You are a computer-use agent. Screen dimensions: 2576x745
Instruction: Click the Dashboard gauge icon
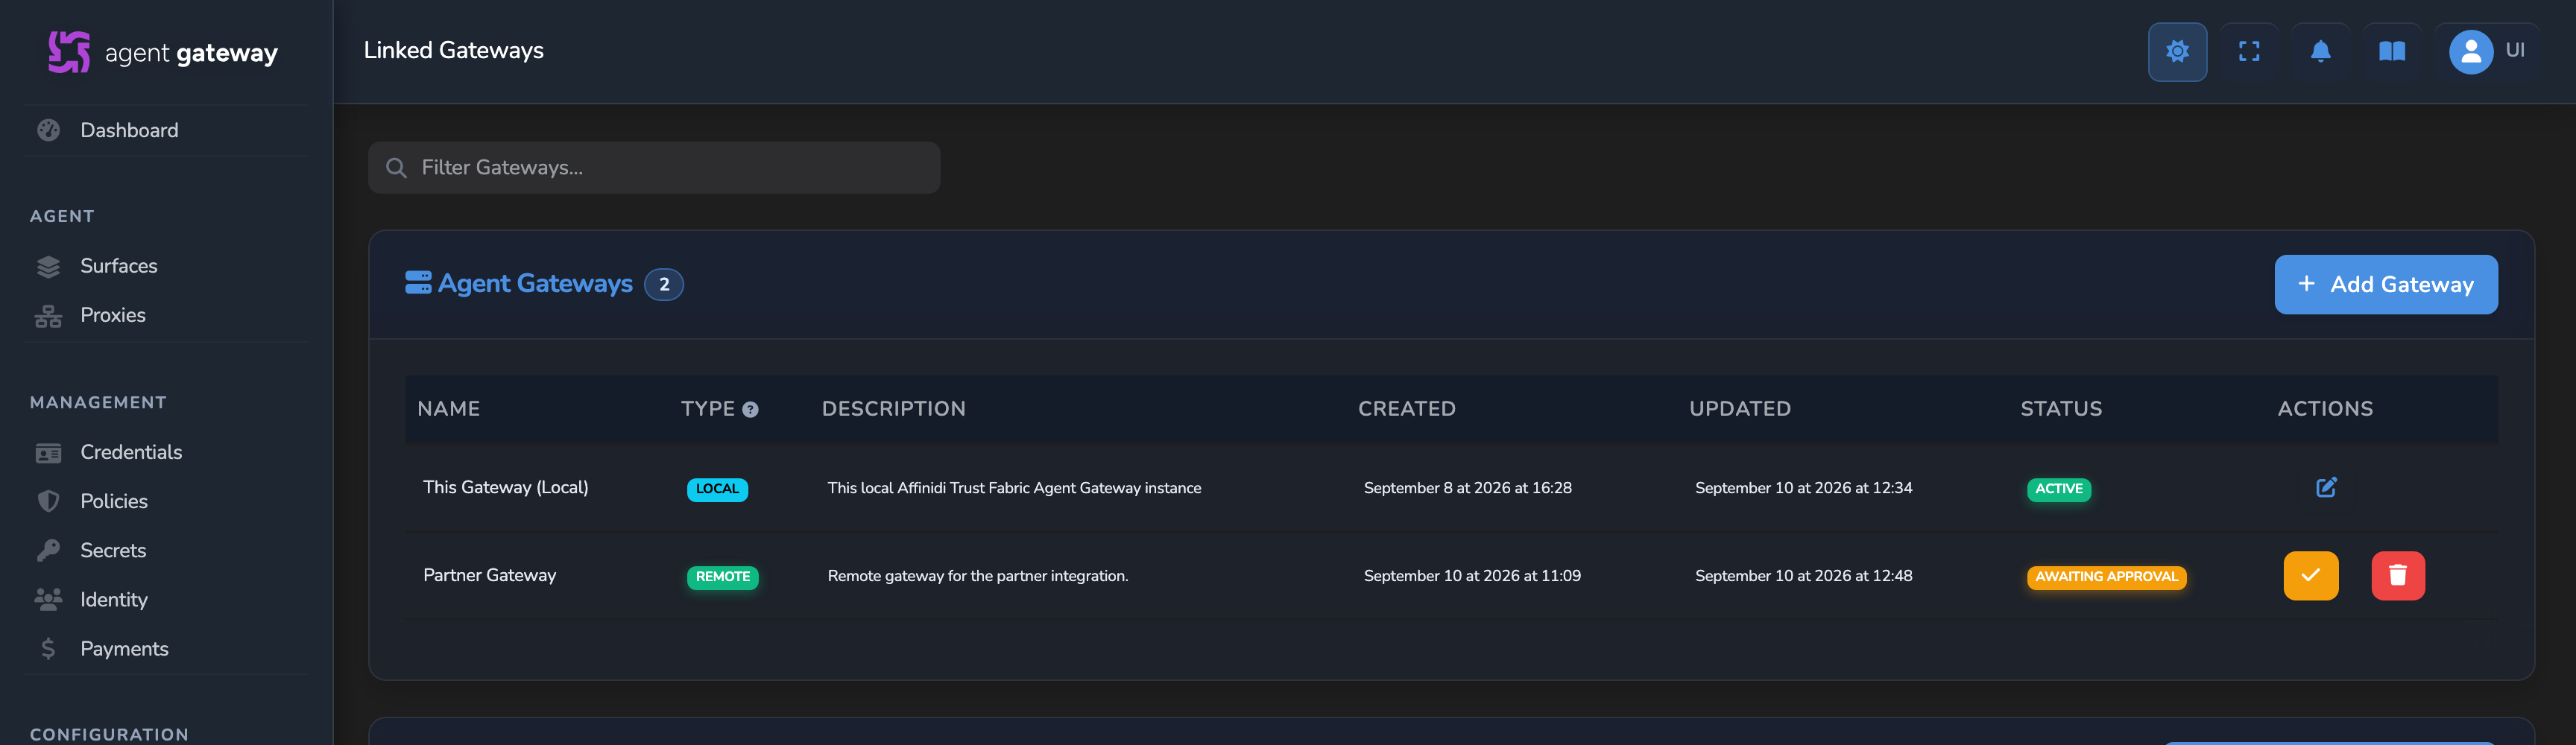tap(48, 130)
